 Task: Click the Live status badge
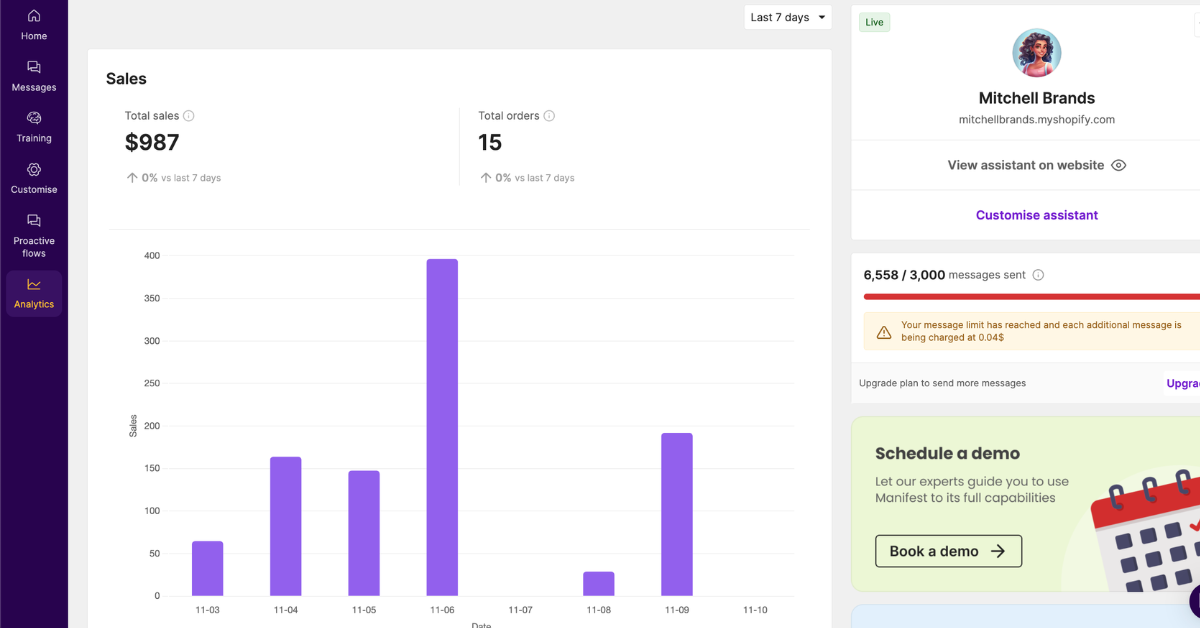874,21
